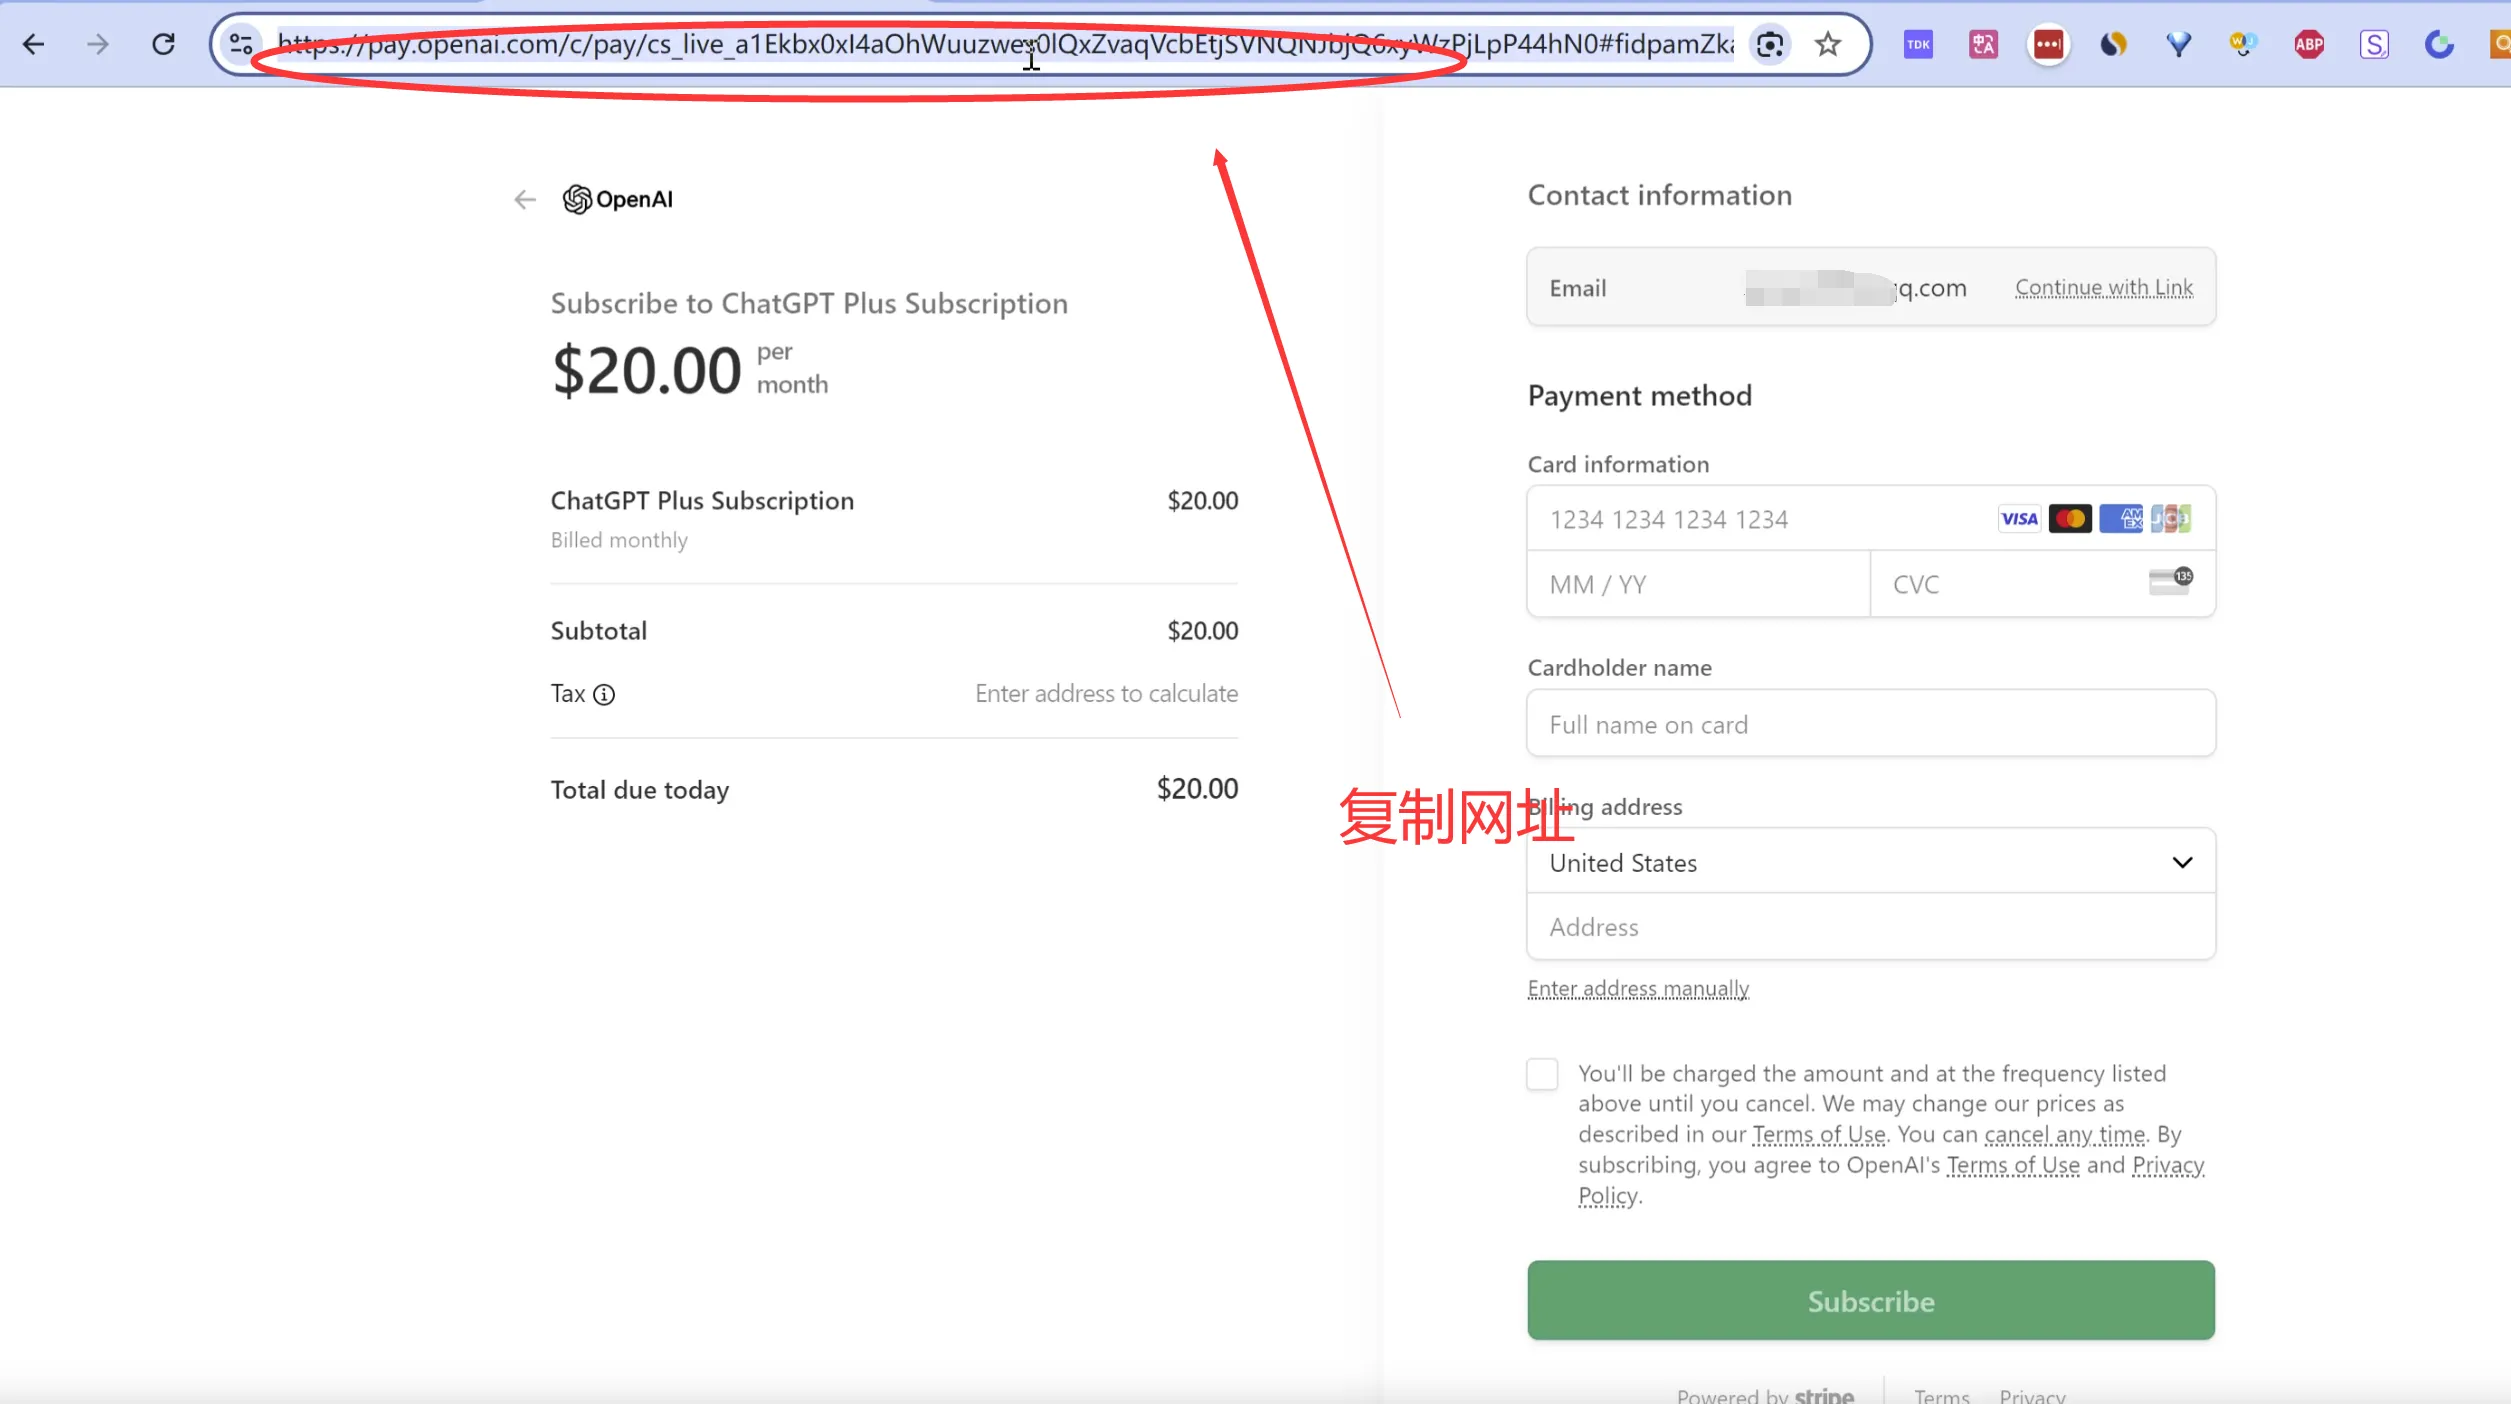Check the subscription terms agreement checkbox
Viewport: 2511px width, 1404px height.
point(1542,1074)
